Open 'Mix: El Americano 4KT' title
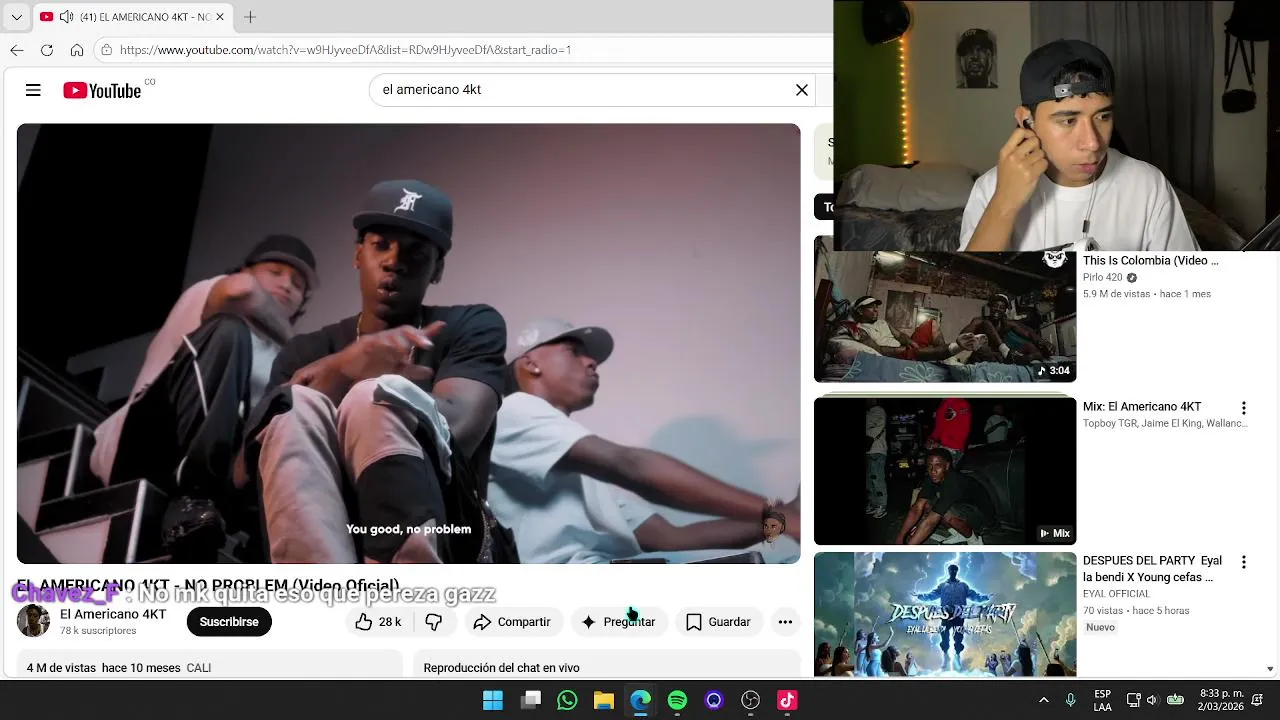This screenshot has height=720, width=1280. pos(1142,407)
